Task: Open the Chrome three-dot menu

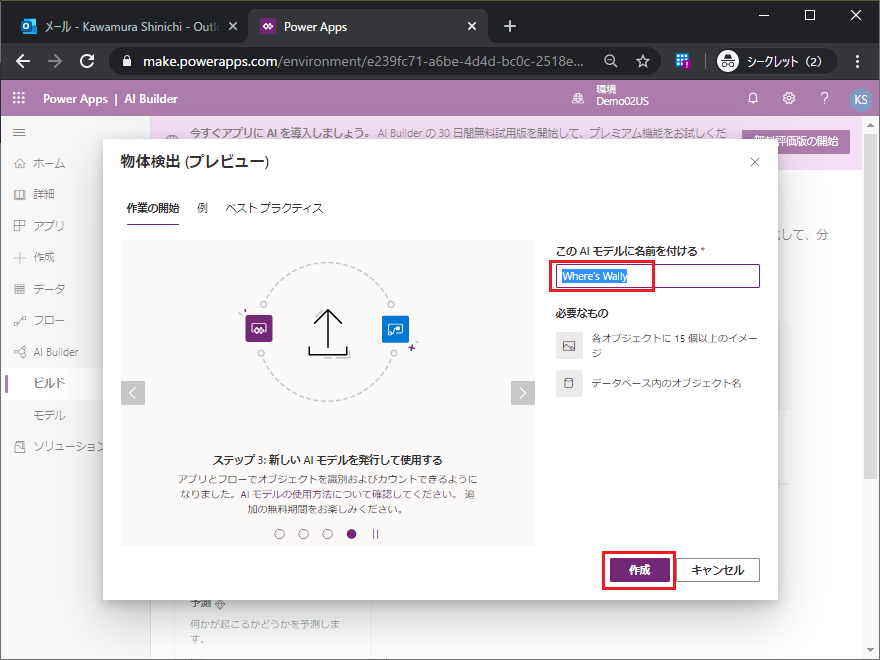Action: (x=857, y=61)
